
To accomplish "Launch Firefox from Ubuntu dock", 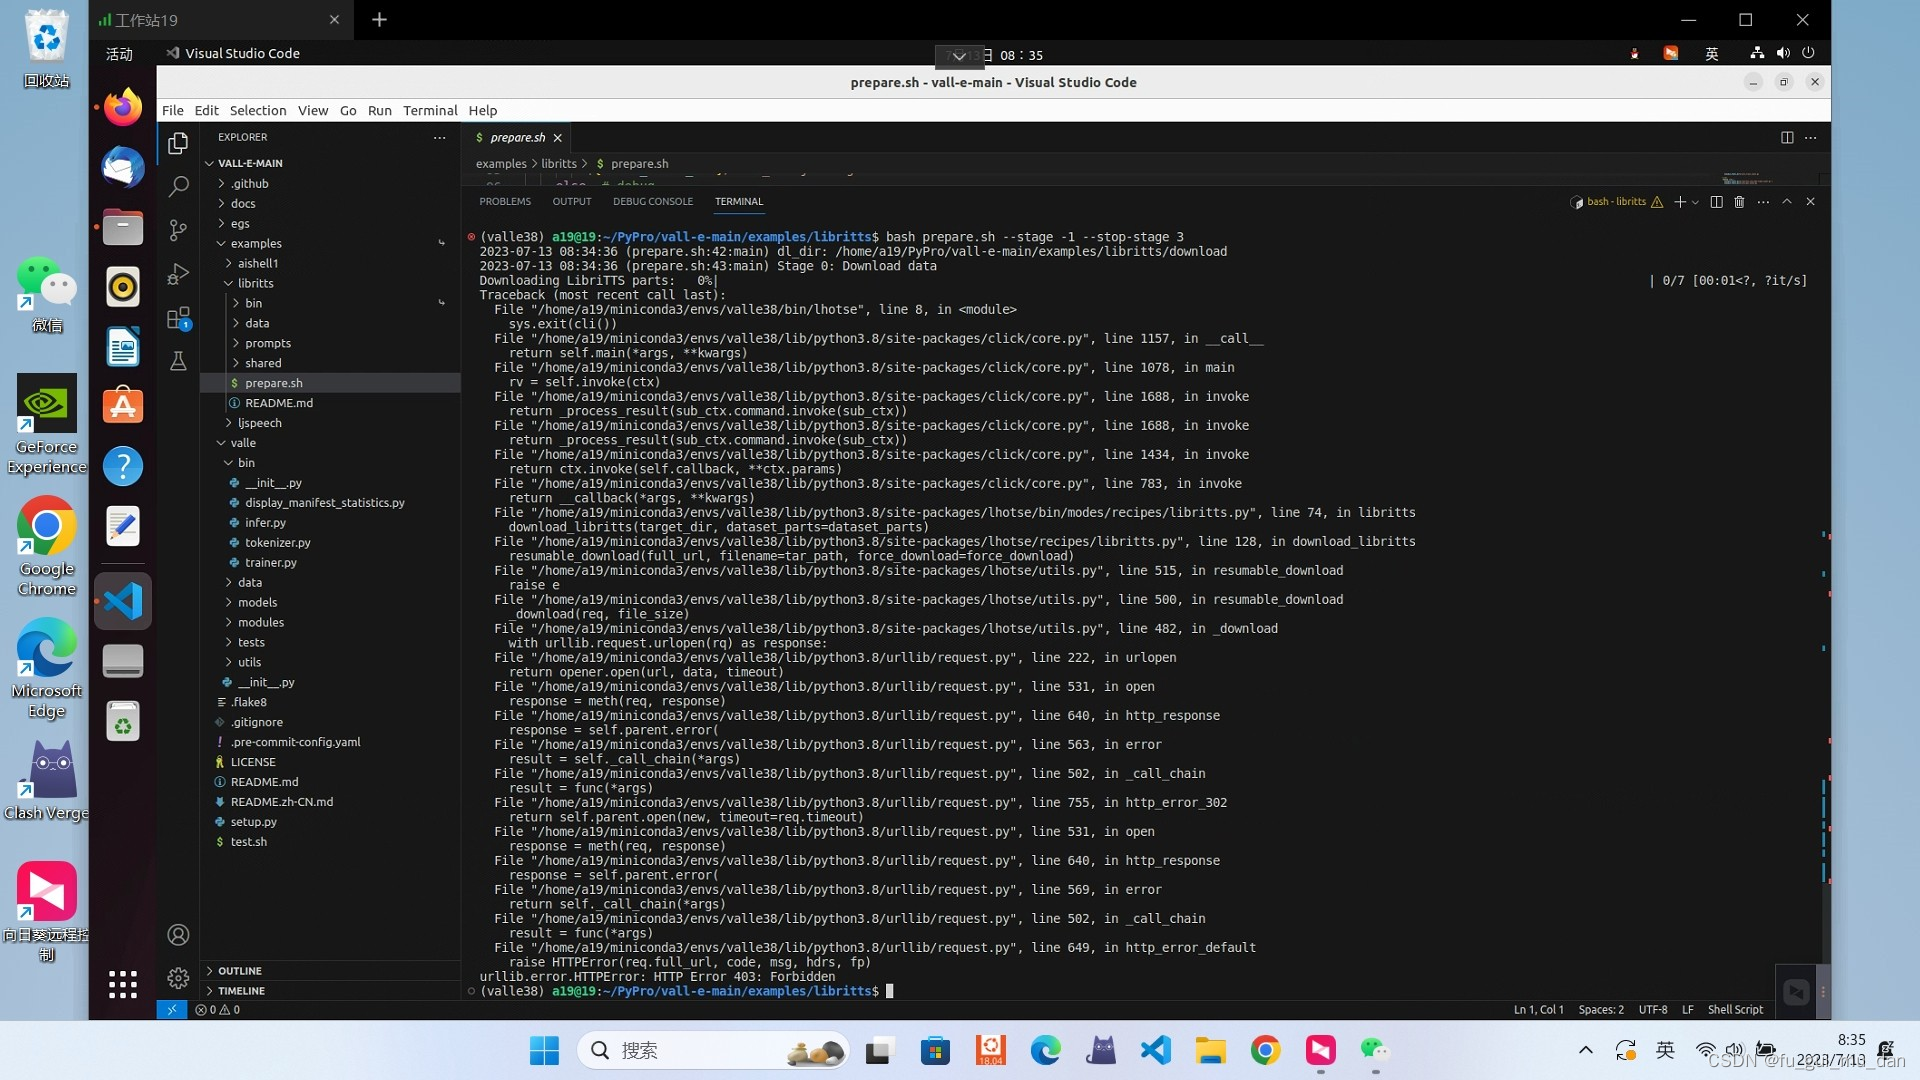I will click(x=123, y=107).
